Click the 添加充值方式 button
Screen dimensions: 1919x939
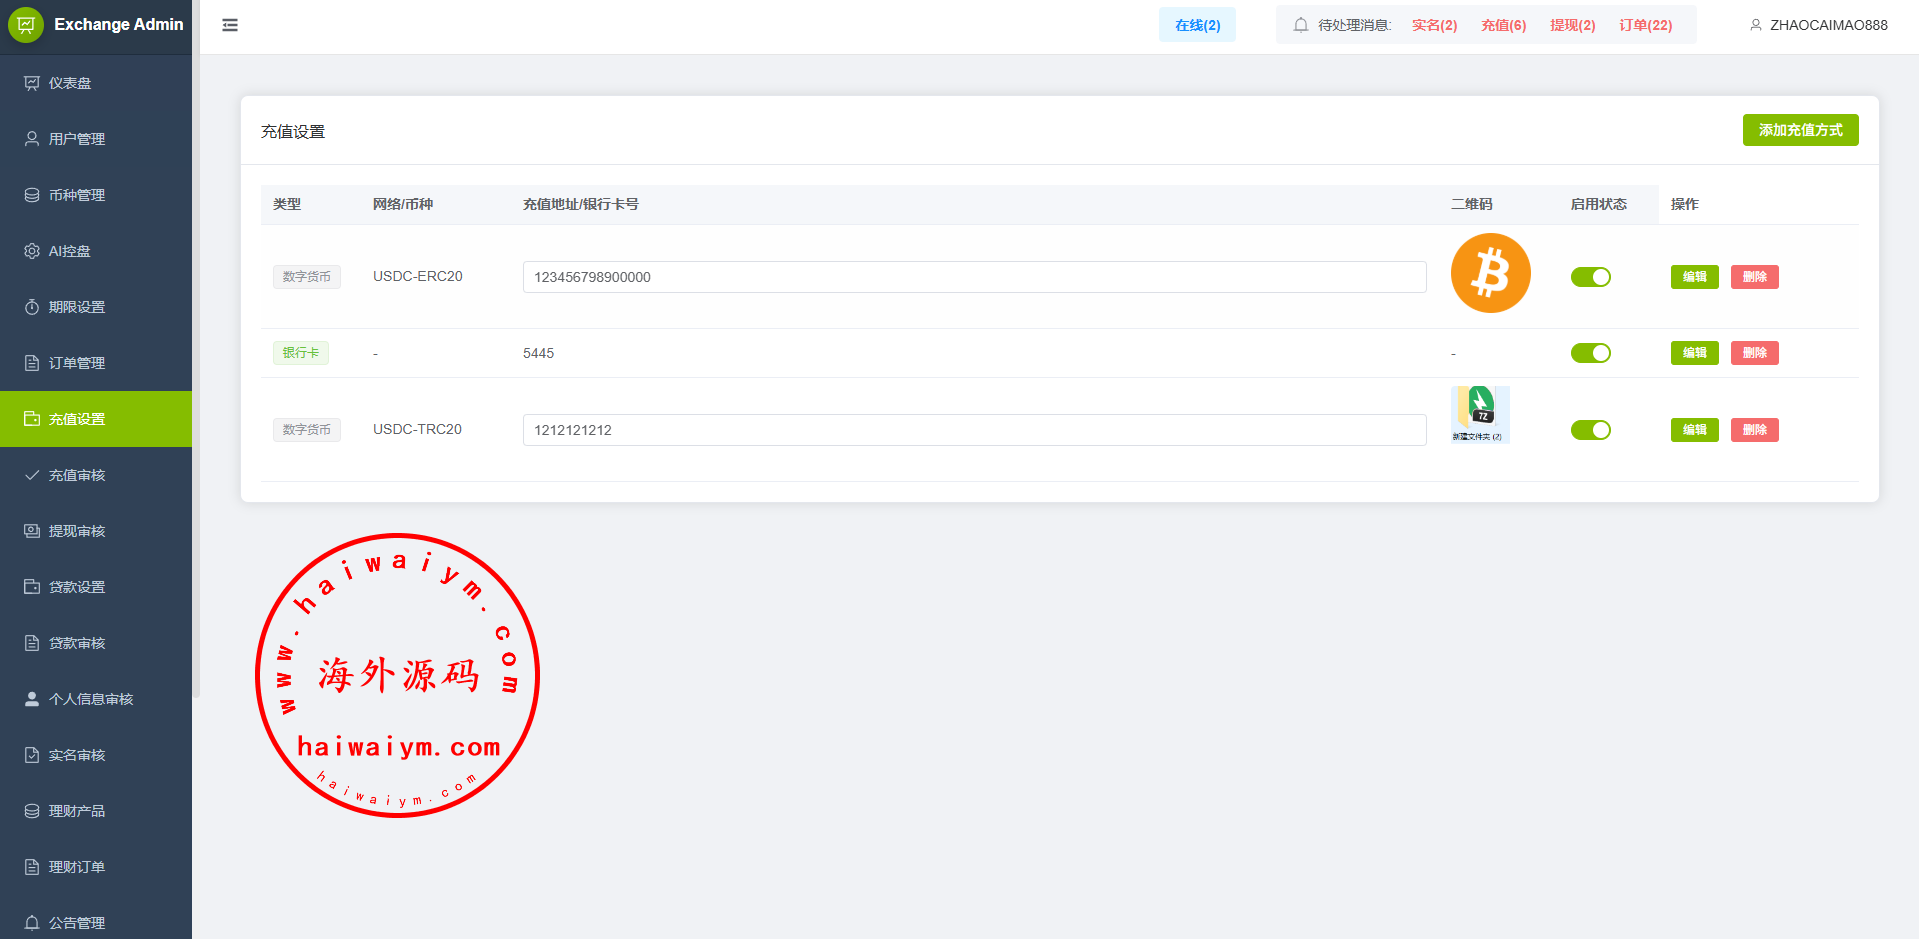coord(1800,130)
